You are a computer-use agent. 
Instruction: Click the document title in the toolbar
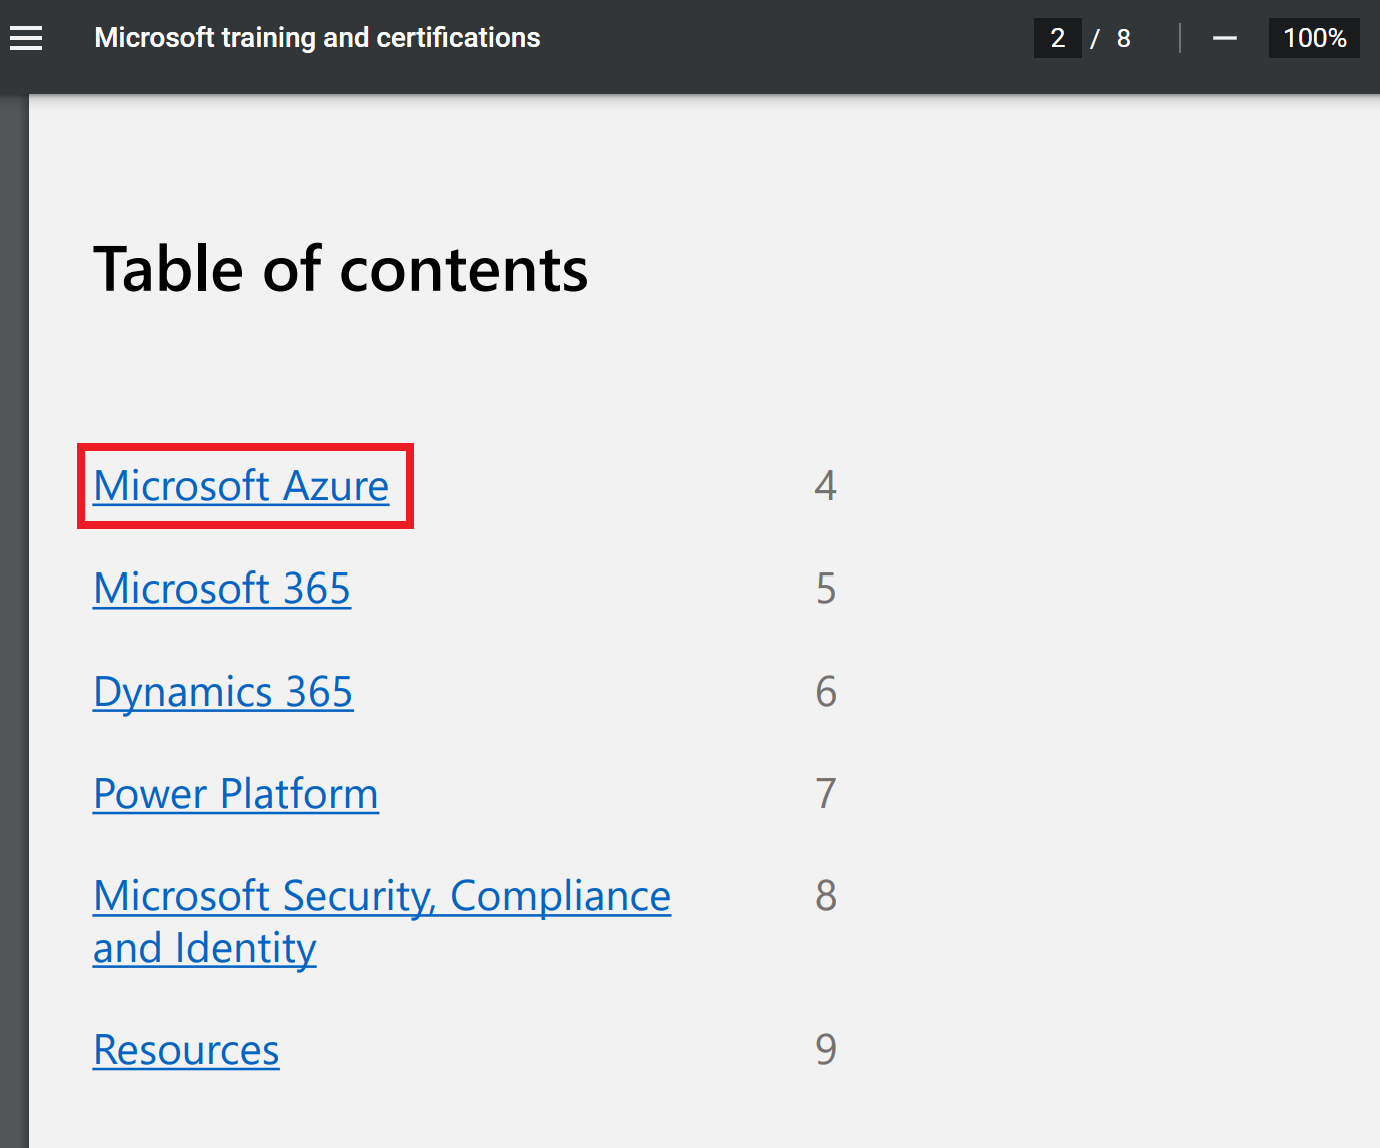tap(317, 38)
